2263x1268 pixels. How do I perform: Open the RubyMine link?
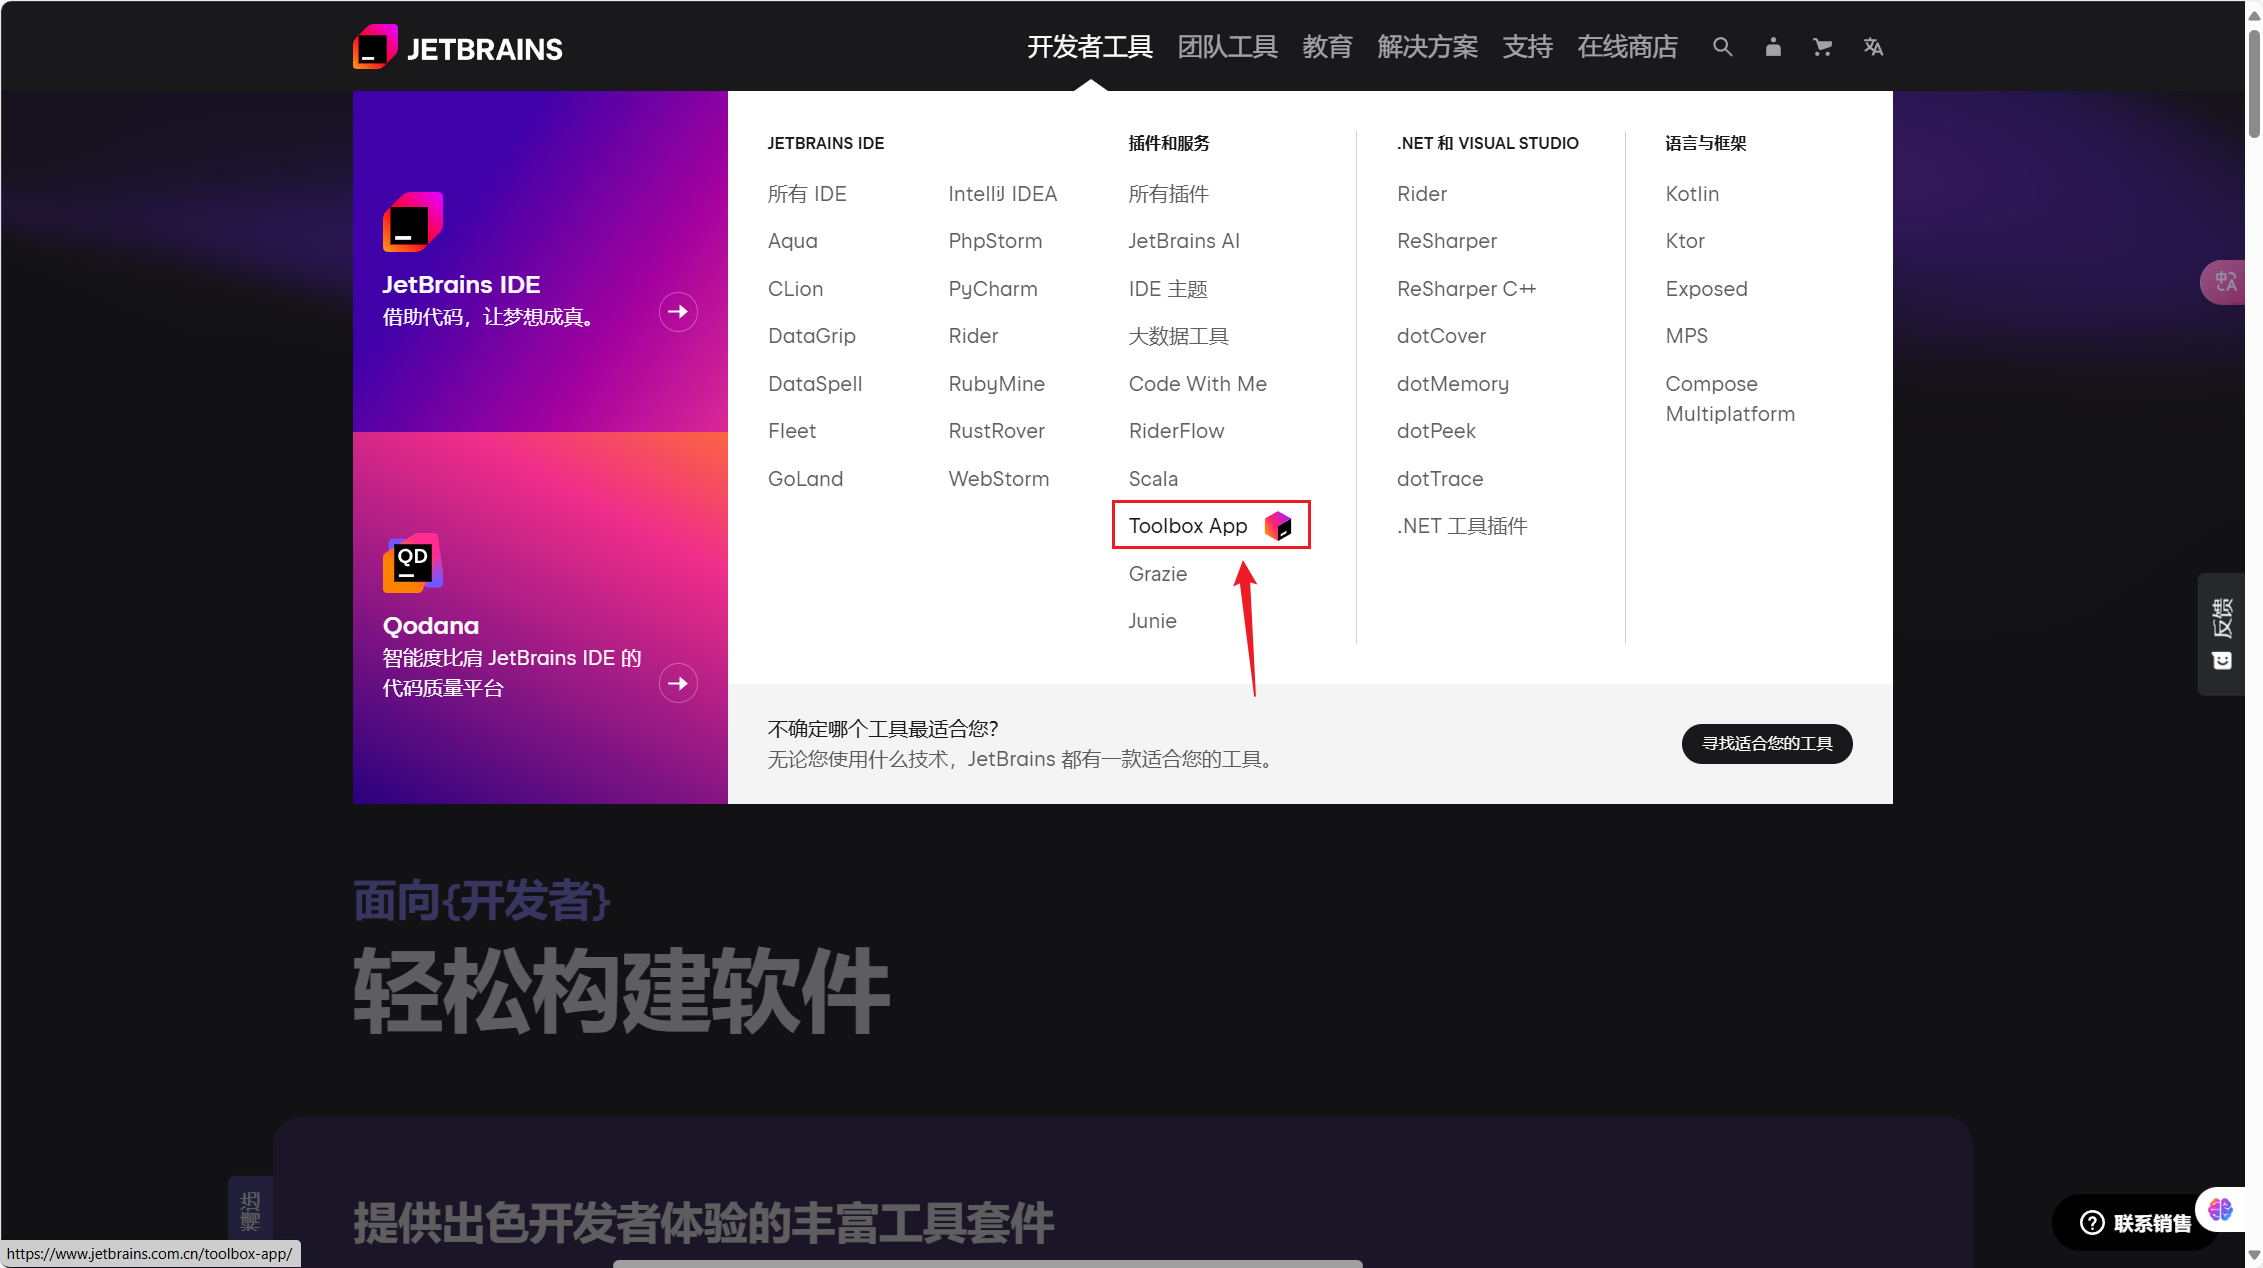997,384
